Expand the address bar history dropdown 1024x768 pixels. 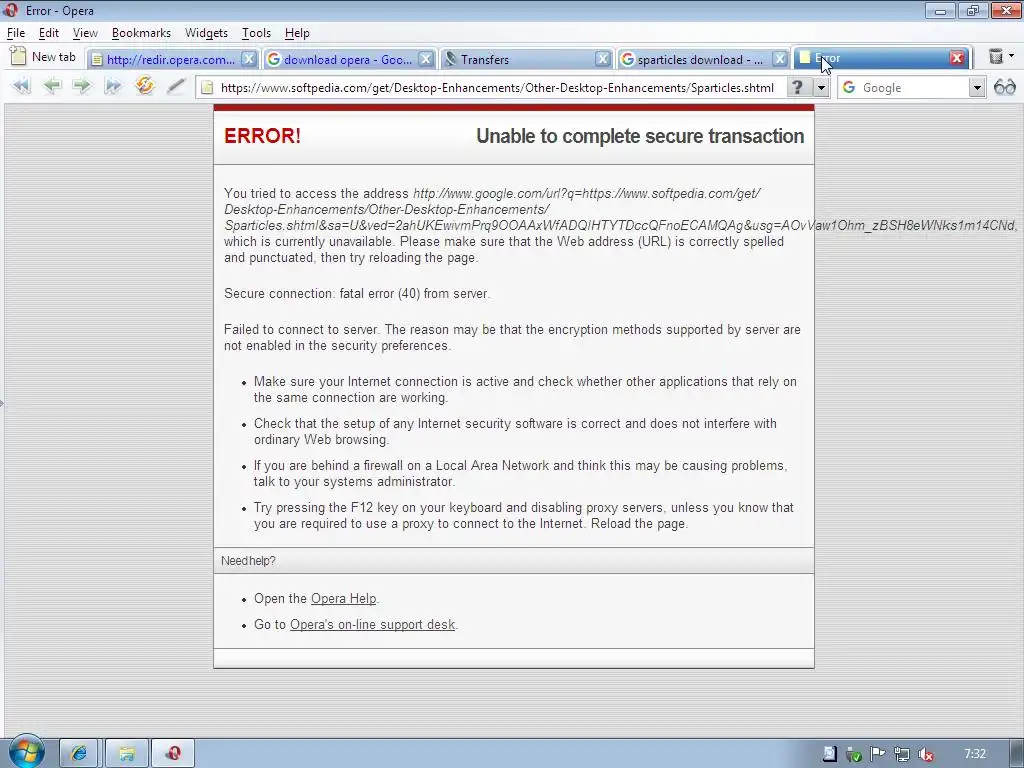tap(821, 88)
